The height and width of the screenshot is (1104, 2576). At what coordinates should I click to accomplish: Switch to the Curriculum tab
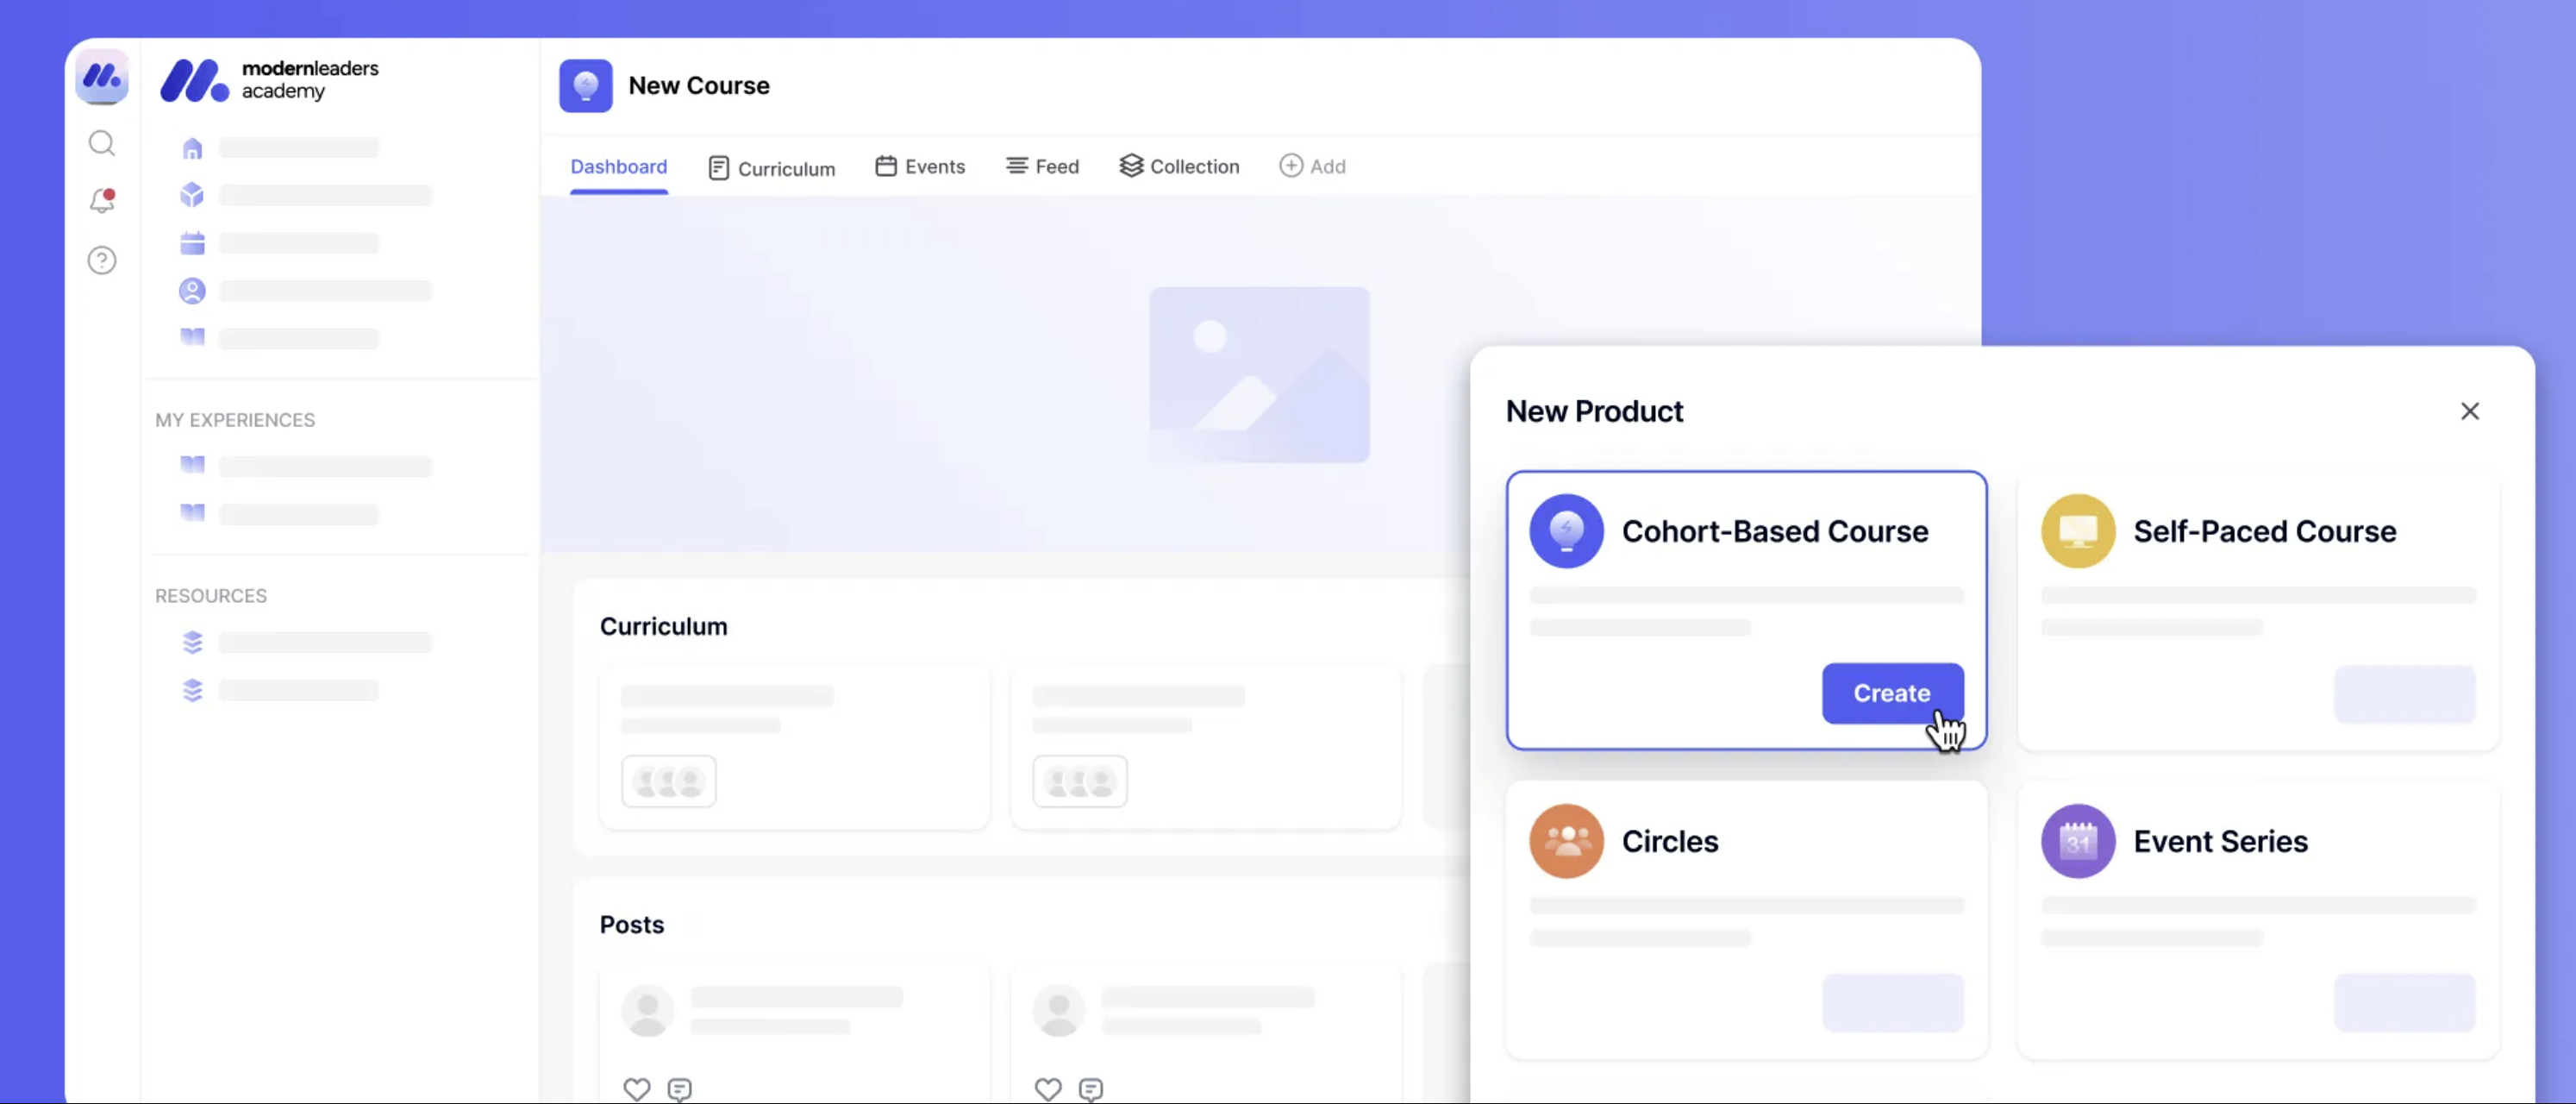pos(772,168)
